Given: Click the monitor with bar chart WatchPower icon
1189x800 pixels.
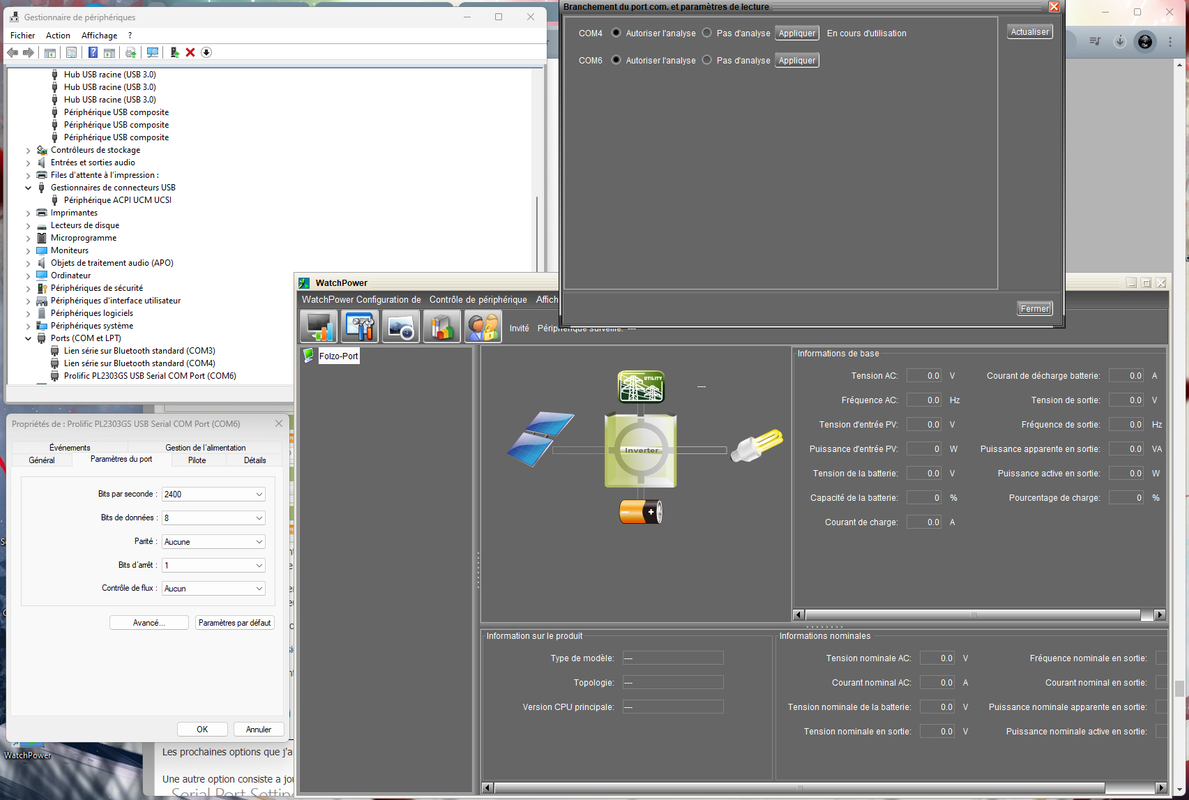Looking at the screenshot, I should (x=318, y=327).
